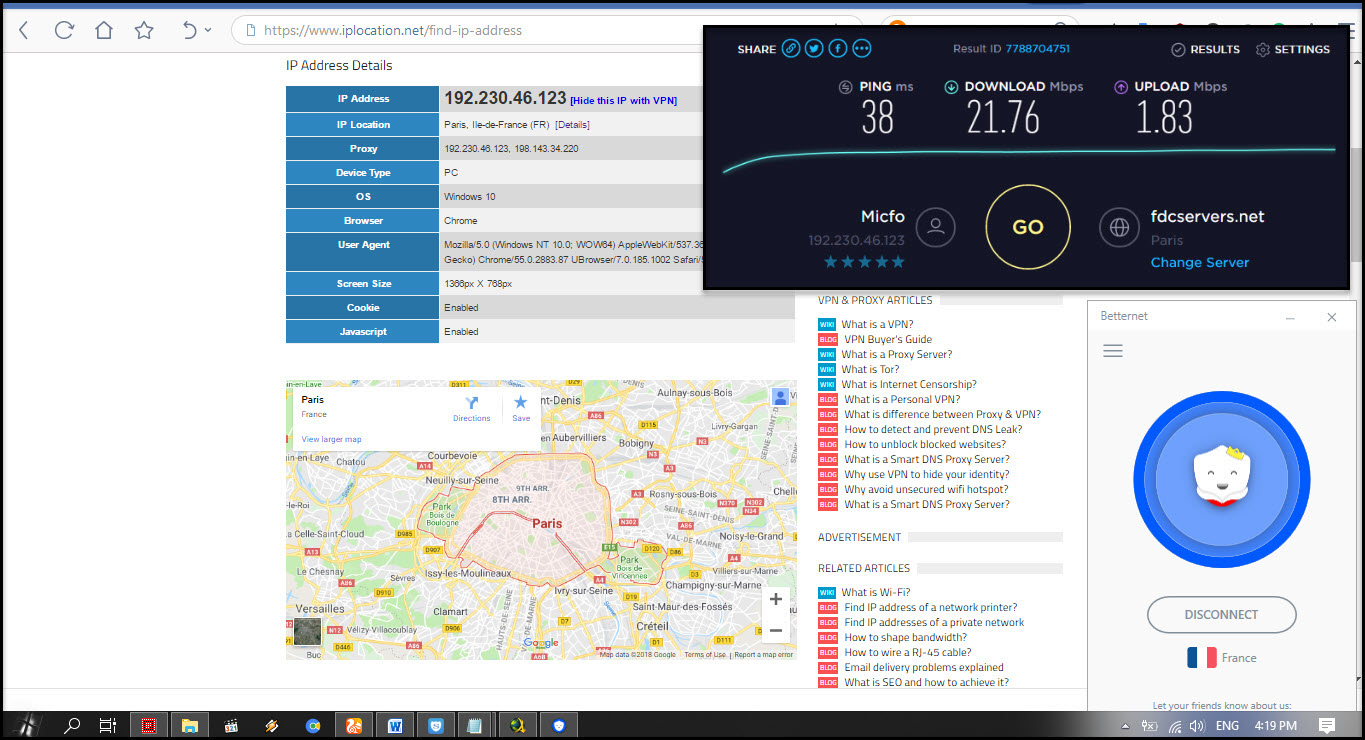
Task: Open 'How to wire a RJ-45 cable?' article
Action: [908, 652]
